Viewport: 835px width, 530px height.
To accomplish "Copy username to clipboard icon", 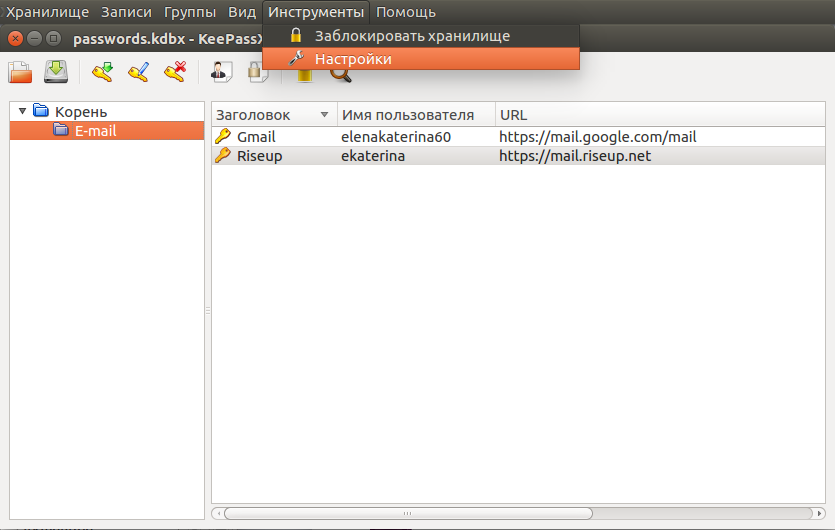I will click(222, 72).
